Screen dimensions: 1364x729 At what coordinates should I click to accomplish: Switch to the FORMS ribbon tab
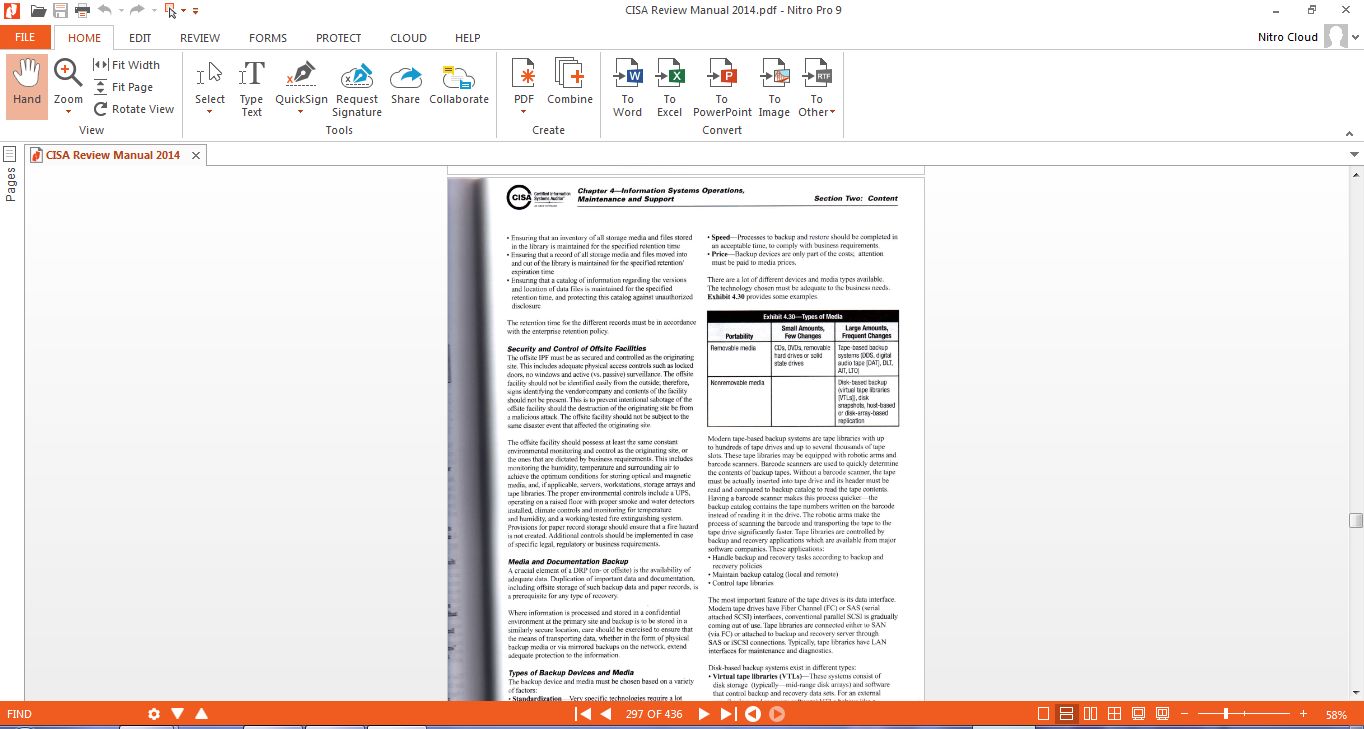click(x=268, y=38)
